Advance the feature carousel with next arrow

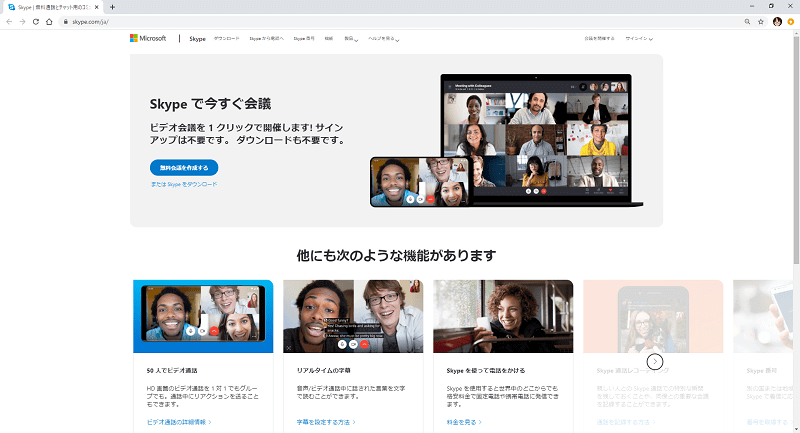coord(655,362)
